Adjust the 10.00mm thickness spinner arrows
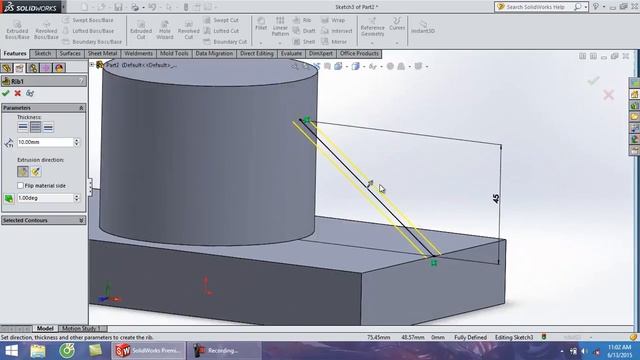The width and height of the screenshot is (640, 360). point(76,142)
